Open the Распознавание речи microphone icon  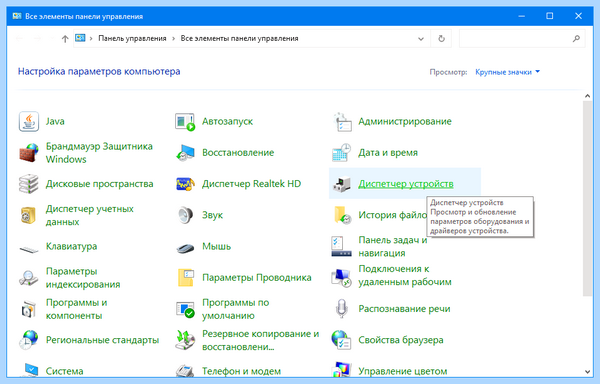point(341,309)
